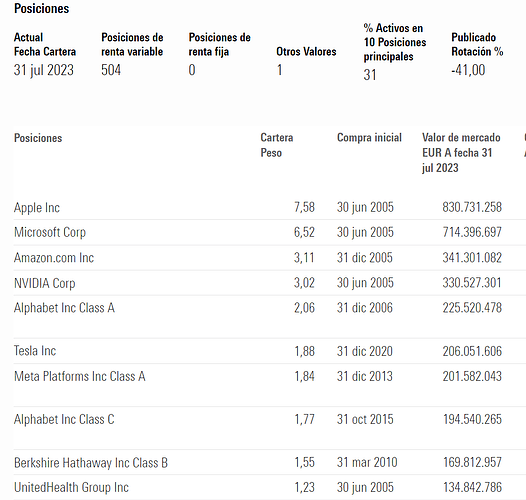The width and height of the screenshot is (526, 500).
Task: Select Alphabet A purchase date 31 dic 2006
Action: [365, 308]
